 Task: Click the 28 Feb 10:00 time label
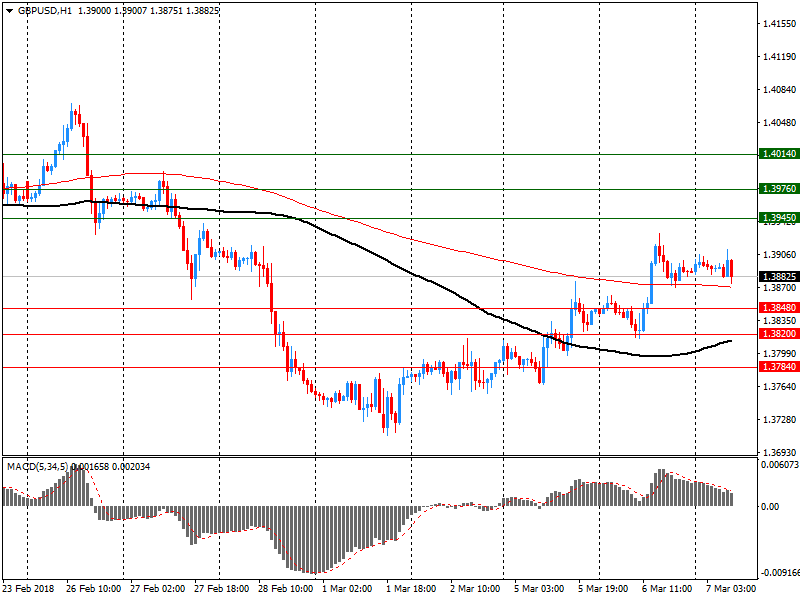(285, 588)
